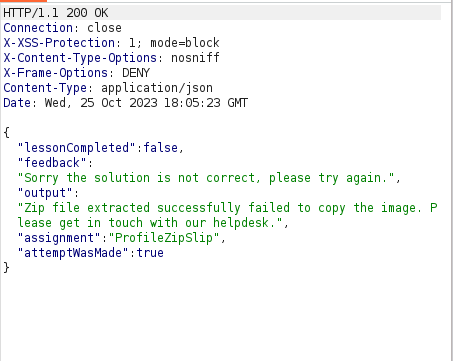This screenshot has width=453, height=361.
Task: Click the "feedback" JSON key
Action: 52,163
